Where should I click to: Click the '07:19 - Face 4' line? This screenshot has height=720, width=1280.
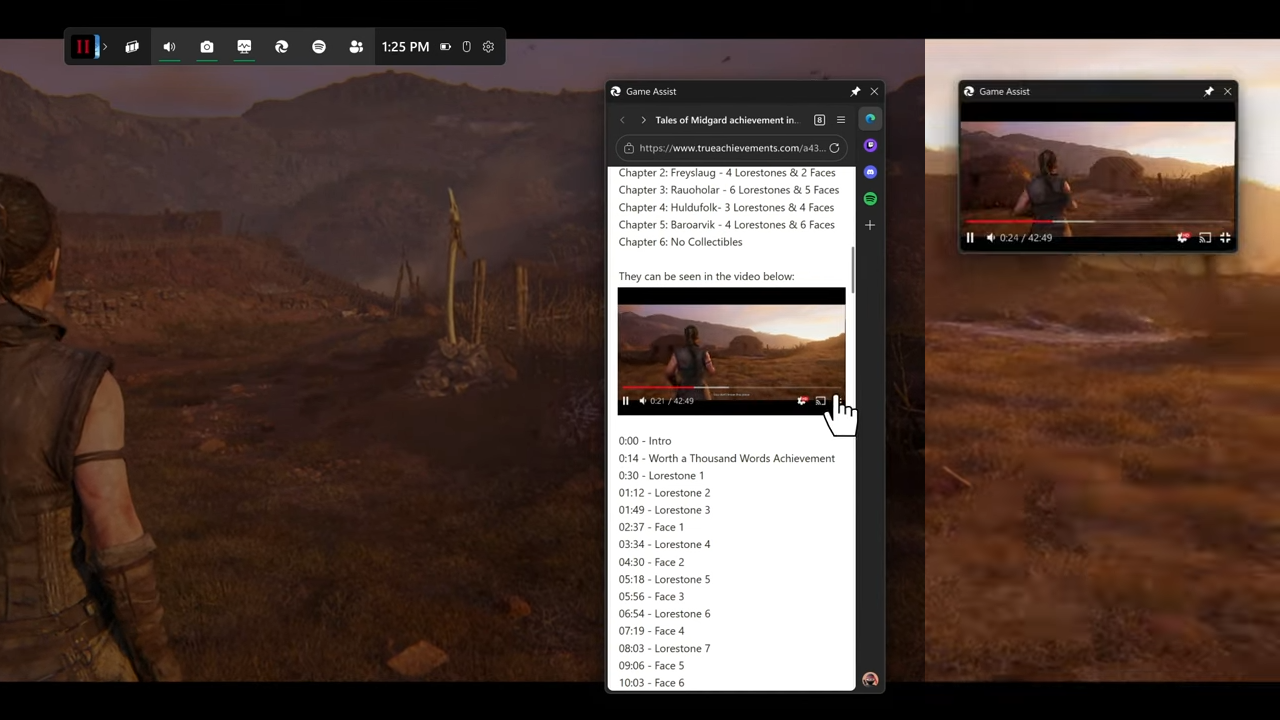pos(651,631)
